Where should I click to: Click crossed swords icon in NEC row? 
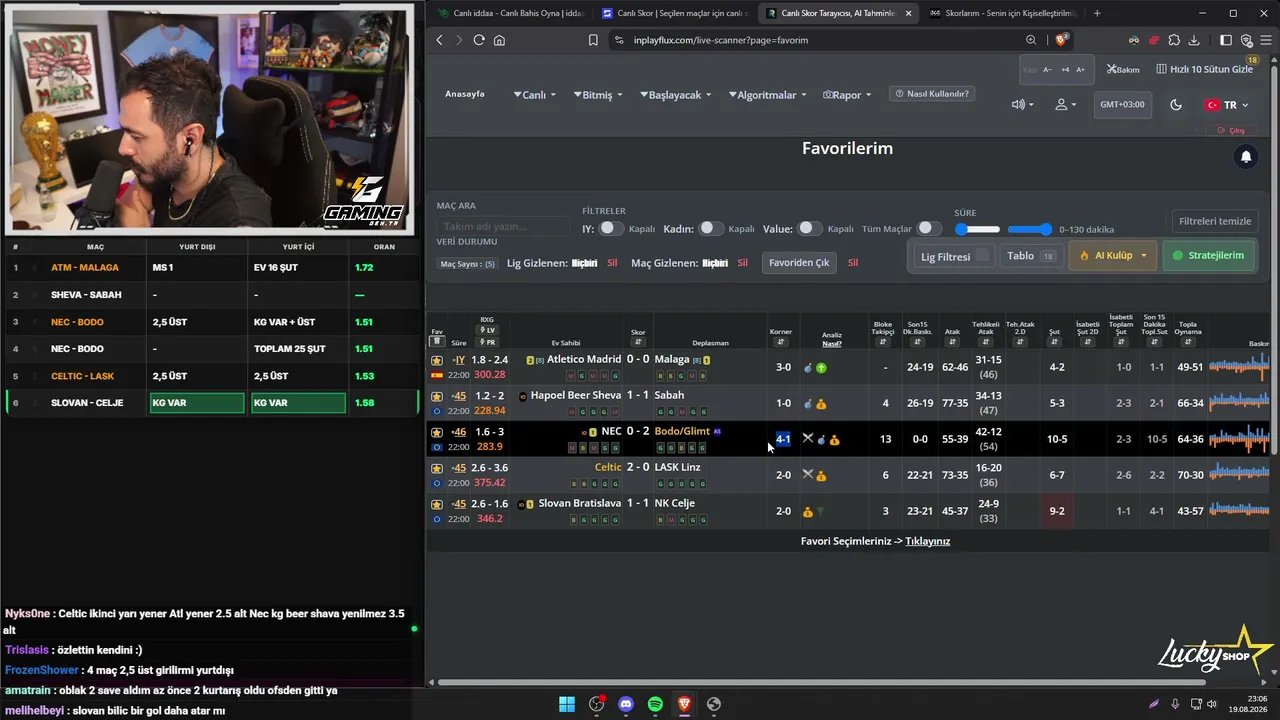(x=808, y=439)
